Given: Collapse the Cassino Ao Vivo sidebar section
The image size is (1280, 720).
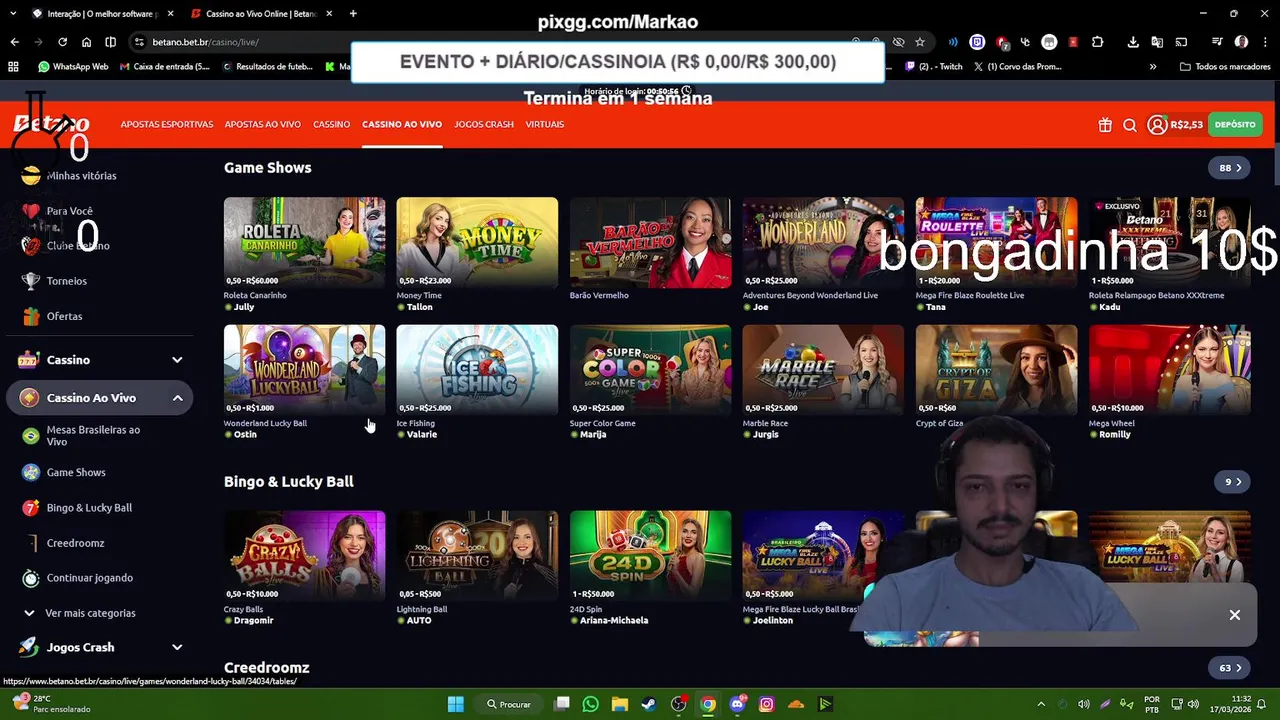Looking at the screenshot, I should pos(177,398).
